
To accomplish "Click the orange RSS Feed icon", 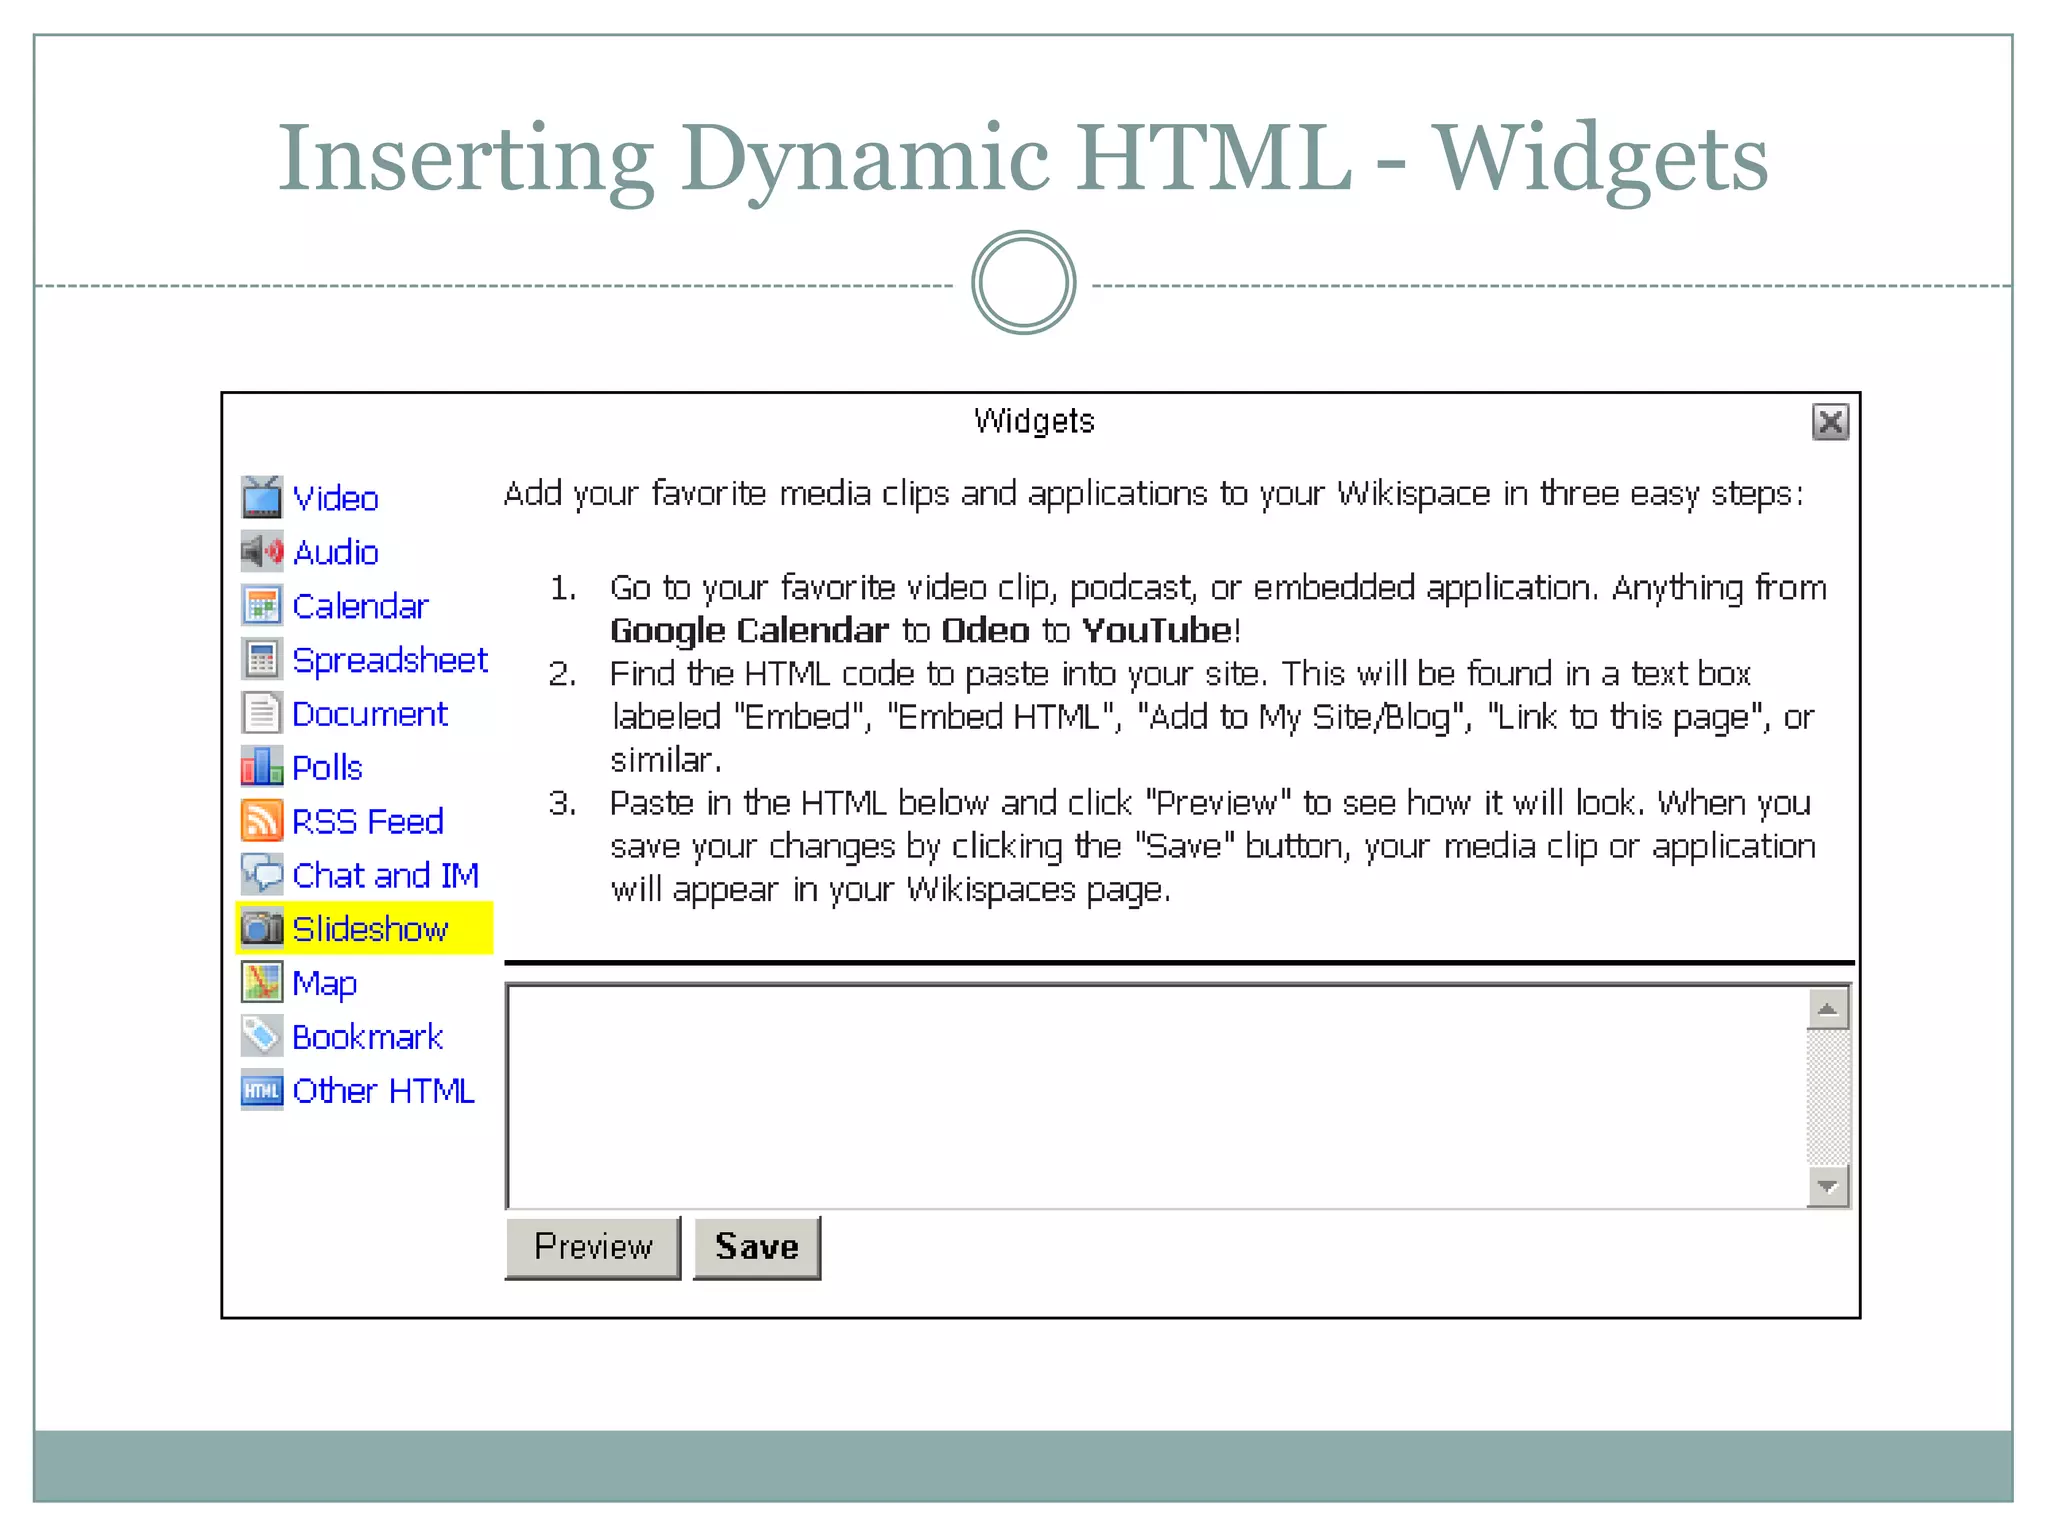I will [x=262, y=821].
